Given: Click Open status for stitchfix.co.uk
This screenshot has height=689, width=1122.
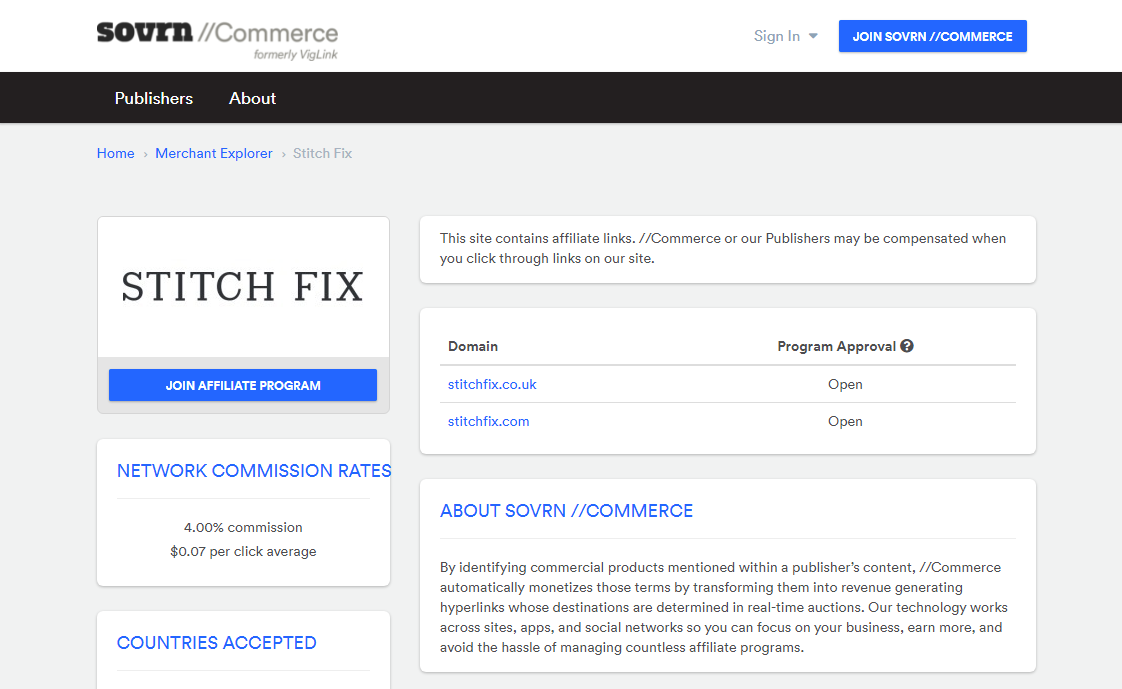Looking at the screenshot, I should (845, 384).
